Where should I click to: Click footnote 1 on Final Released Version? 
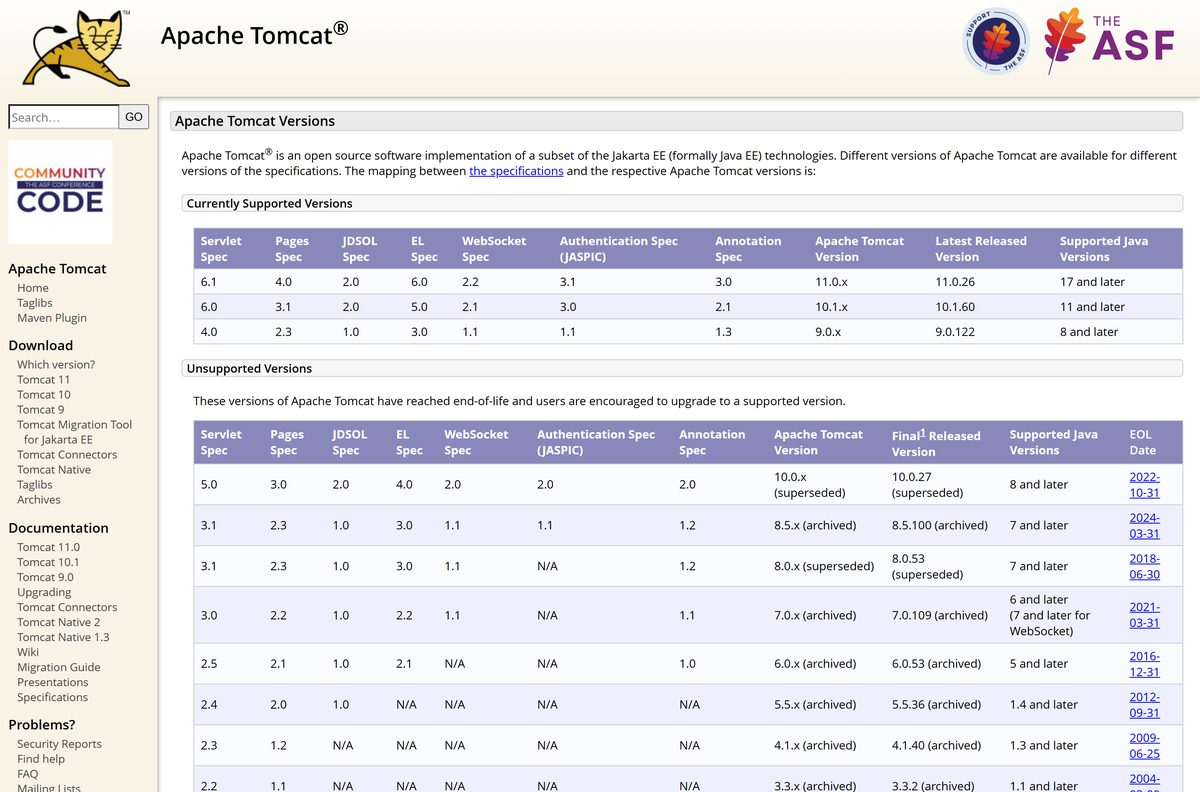coord(922,432)
